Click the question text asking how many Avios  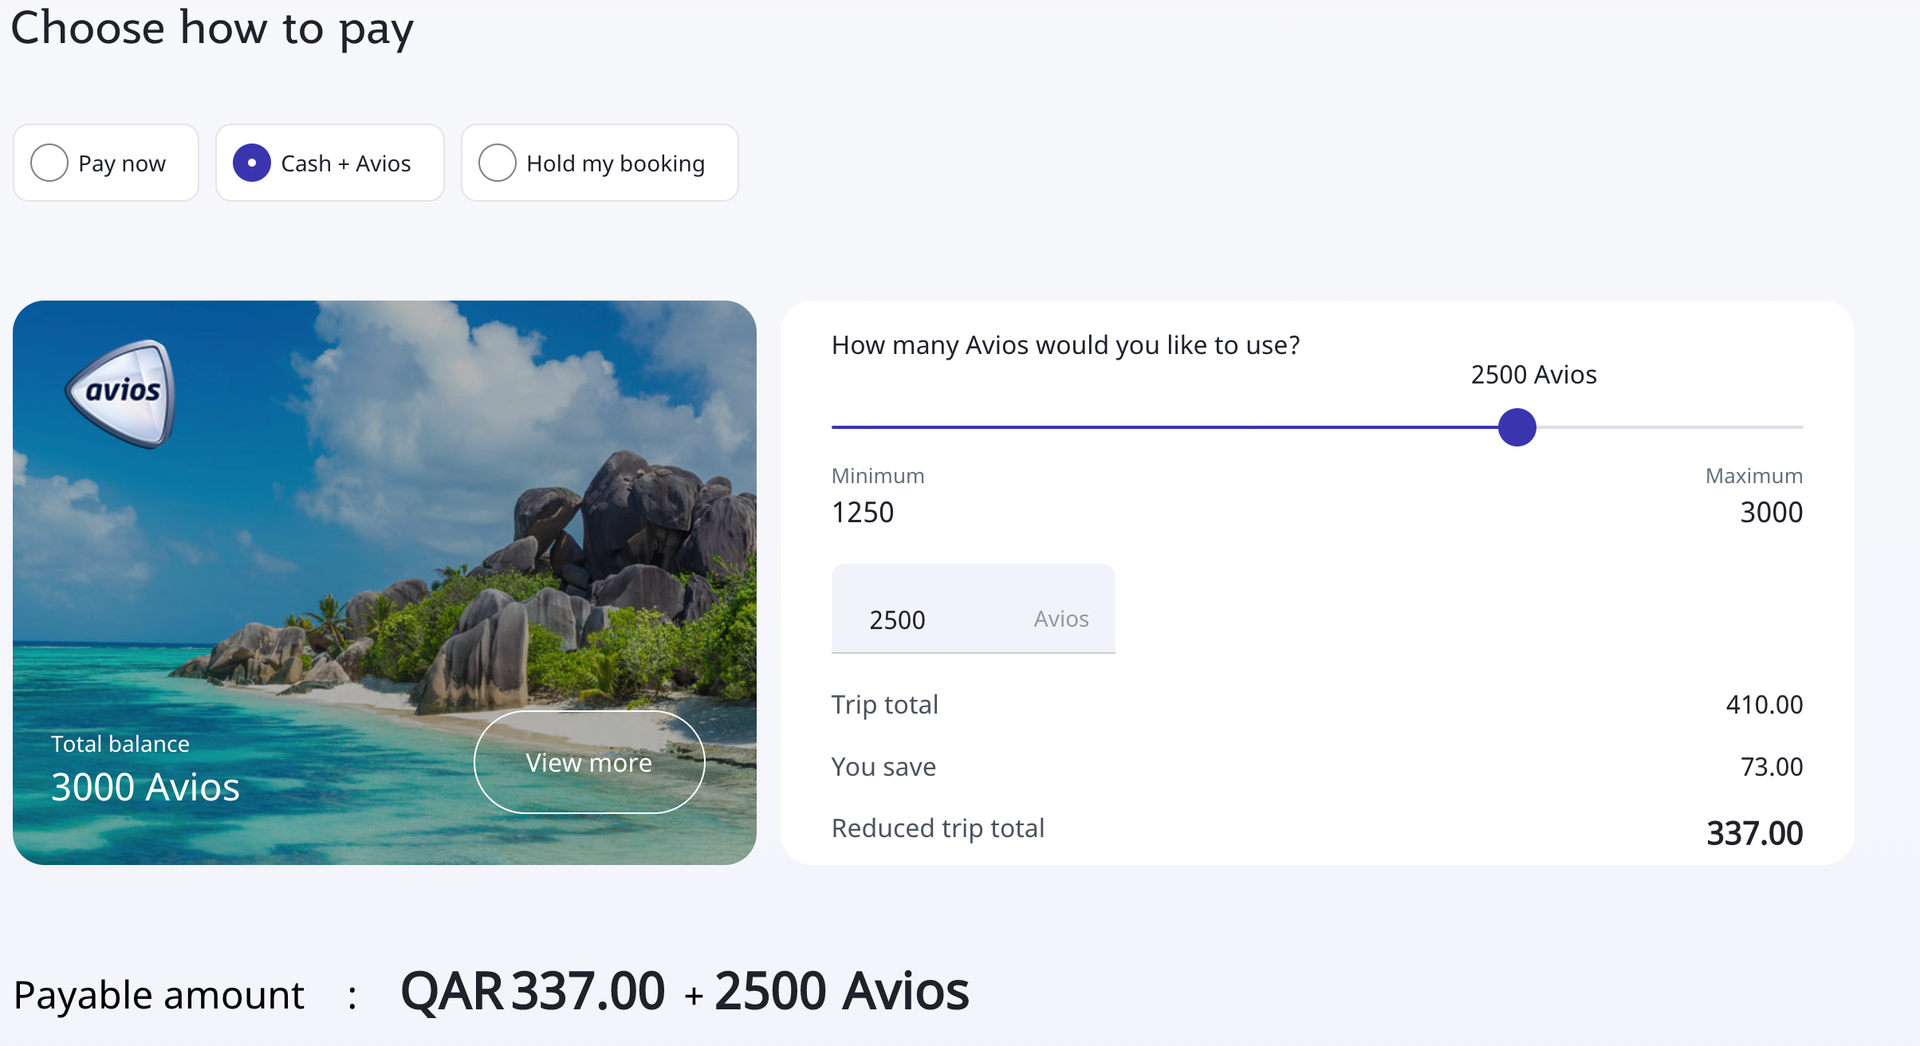tap(1065, 344)
